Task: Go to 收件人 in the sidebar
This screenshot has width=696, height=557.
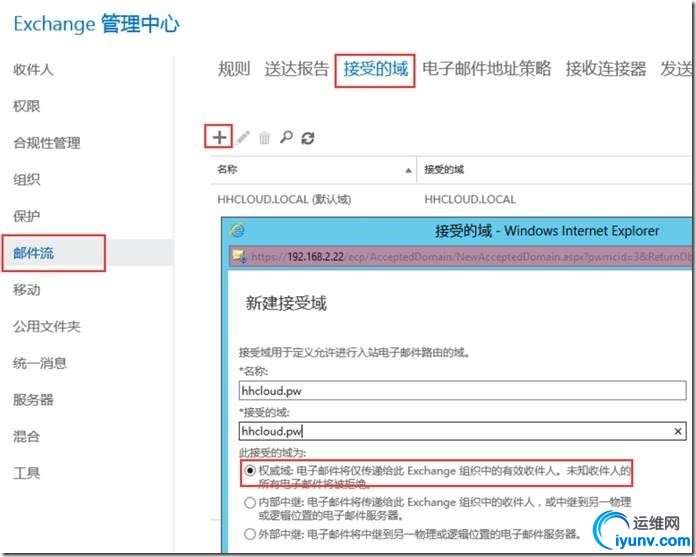Action: pos(33,69)
